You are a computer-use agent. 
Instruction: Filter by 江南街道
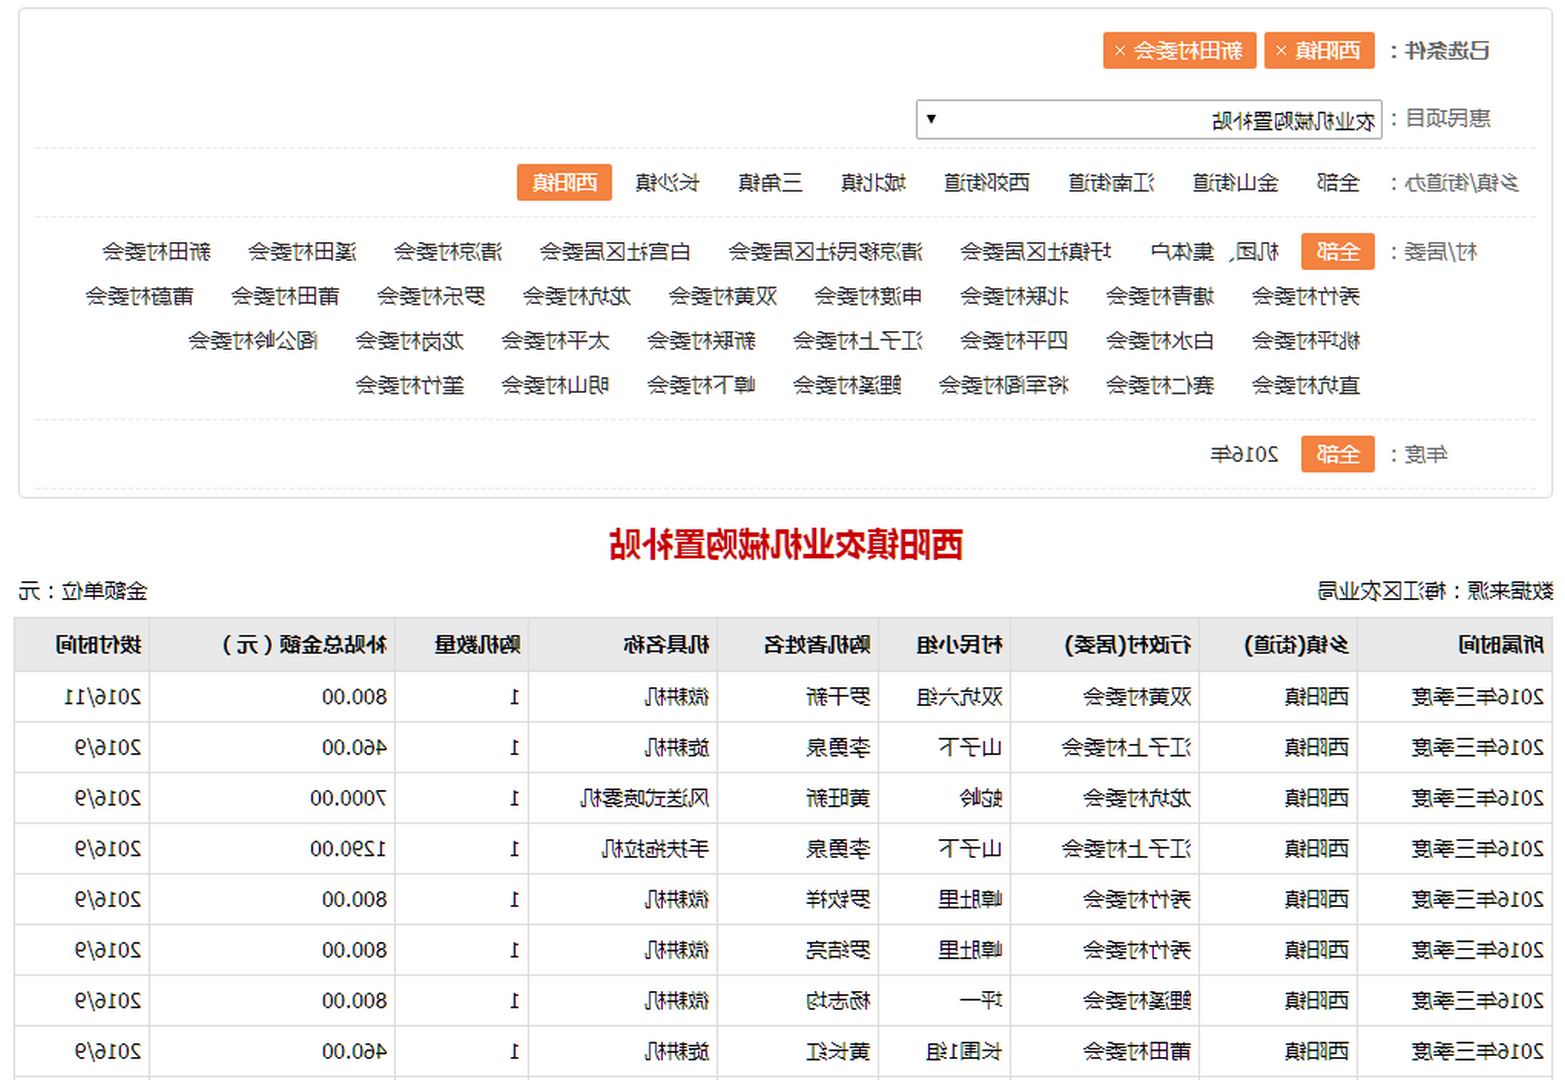click(x=1111, y=183)
